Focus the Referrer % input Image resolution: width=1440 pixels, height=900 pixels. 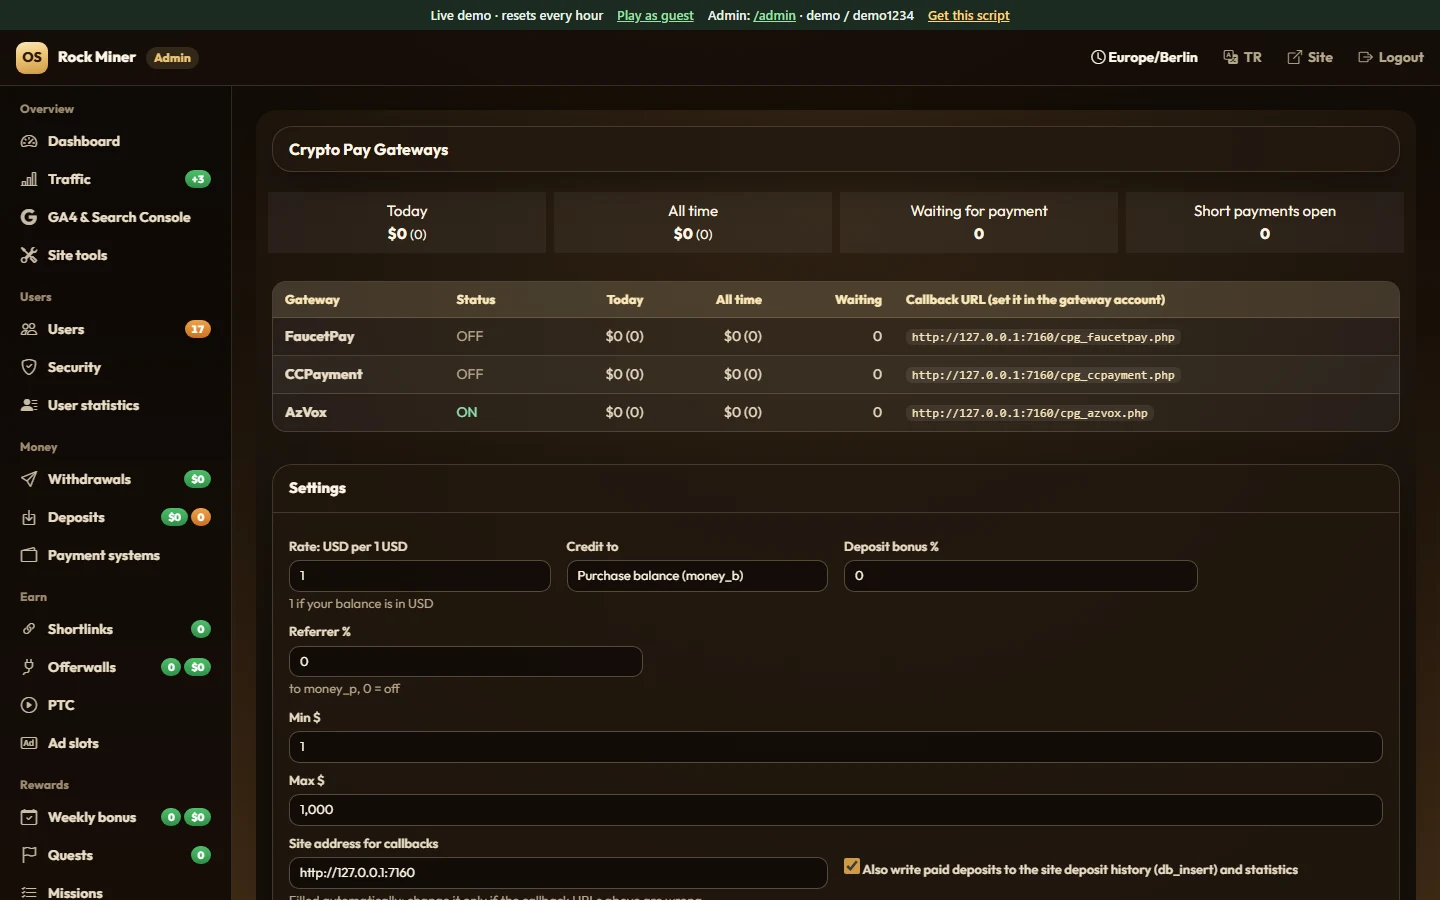click(465, 661)
